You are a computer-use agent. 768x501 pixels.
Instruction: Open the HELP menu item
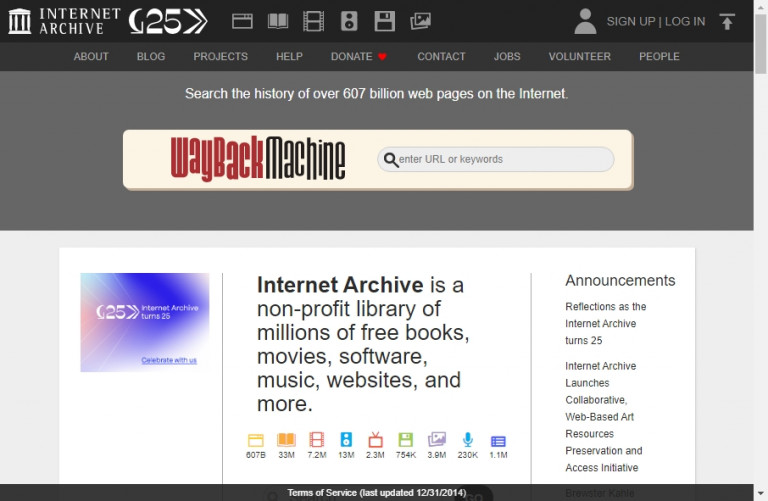point(289,57)
